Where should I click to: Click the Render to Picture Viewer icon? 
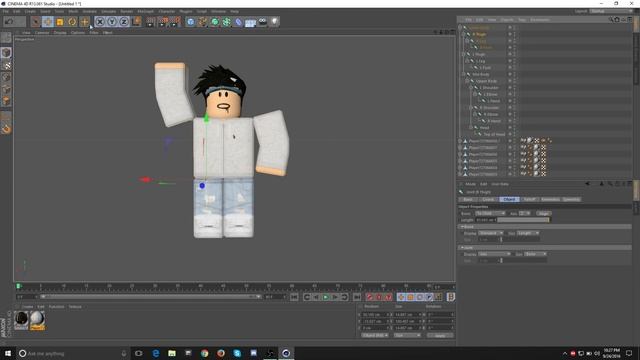click(x=163, y=22)
